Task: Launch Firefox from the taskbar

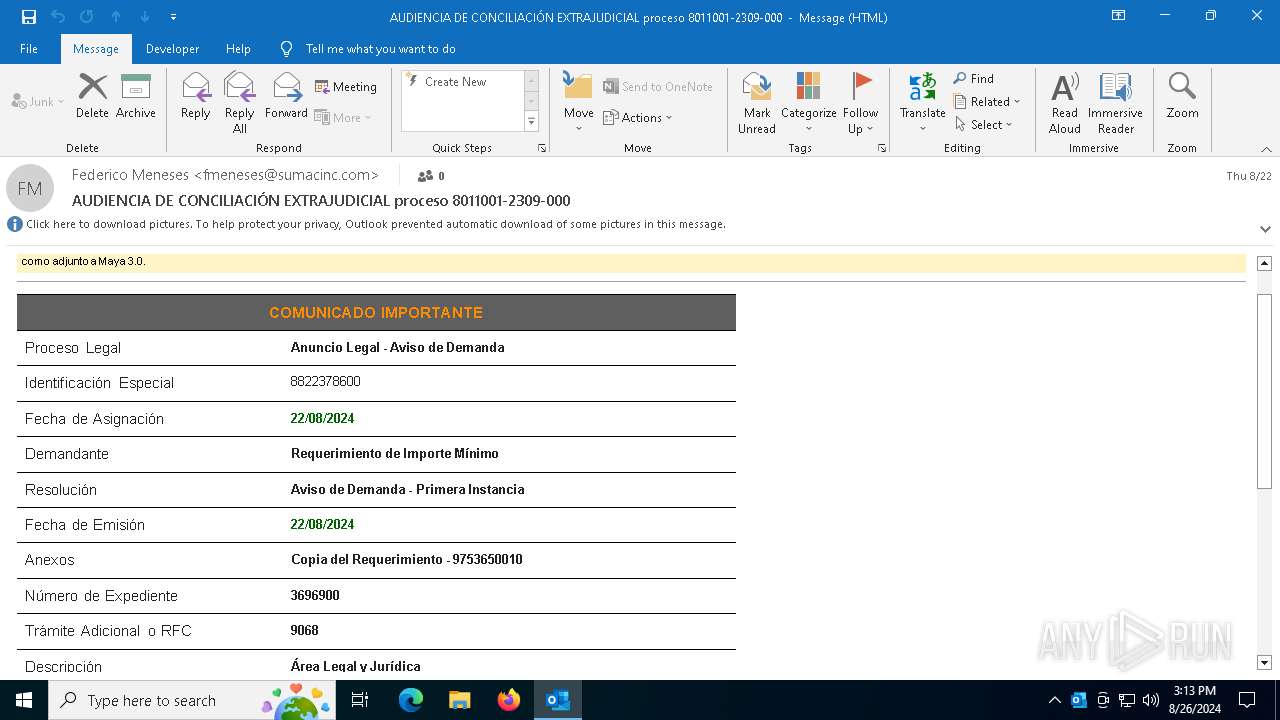Action: 509,700
